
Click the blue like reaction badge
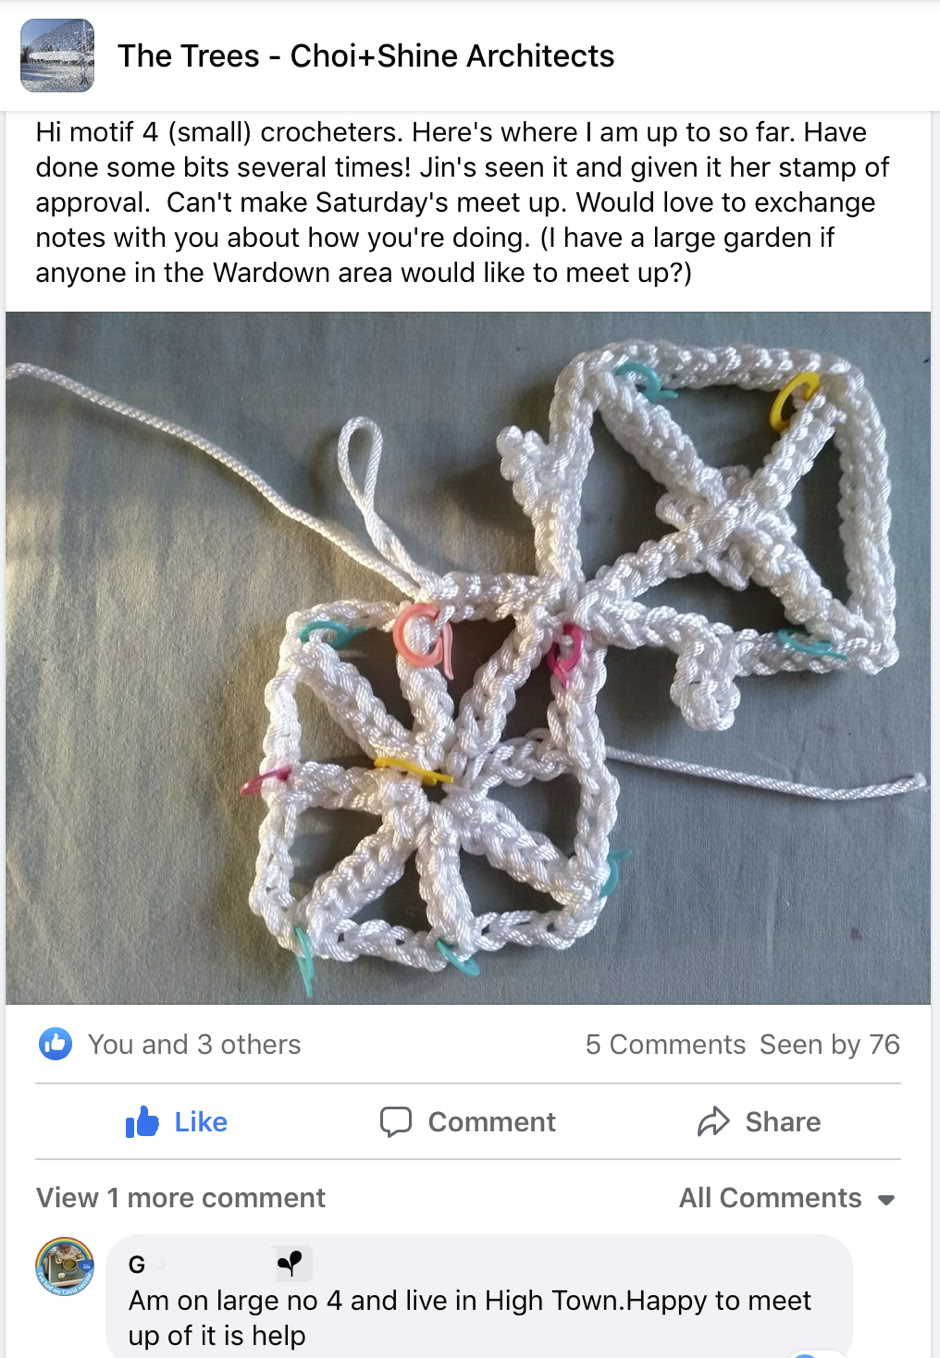point(55,1044)
